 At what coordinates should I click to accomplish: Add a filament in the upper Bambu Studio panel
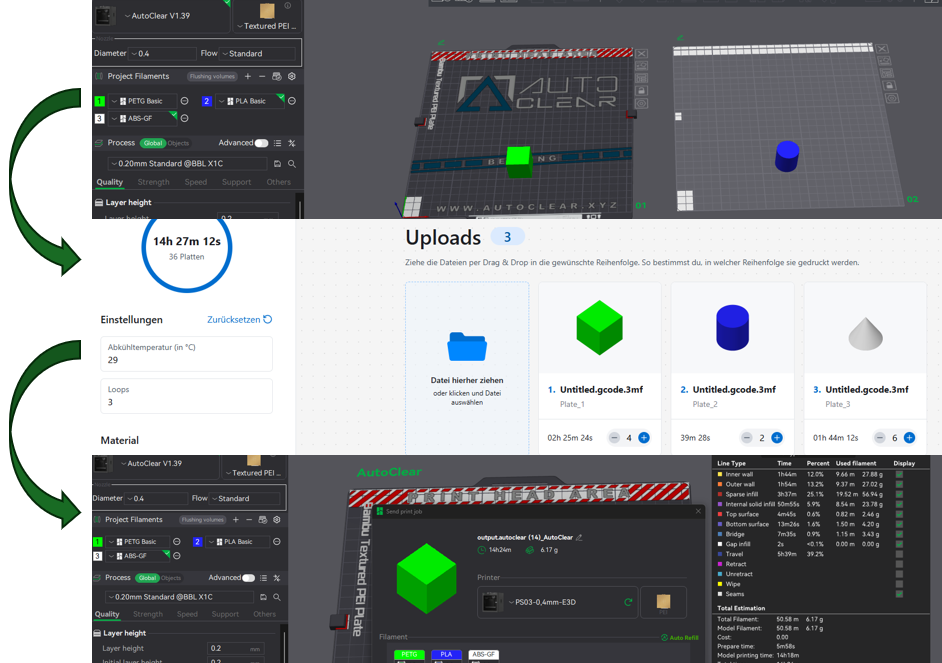click(248, 76)
